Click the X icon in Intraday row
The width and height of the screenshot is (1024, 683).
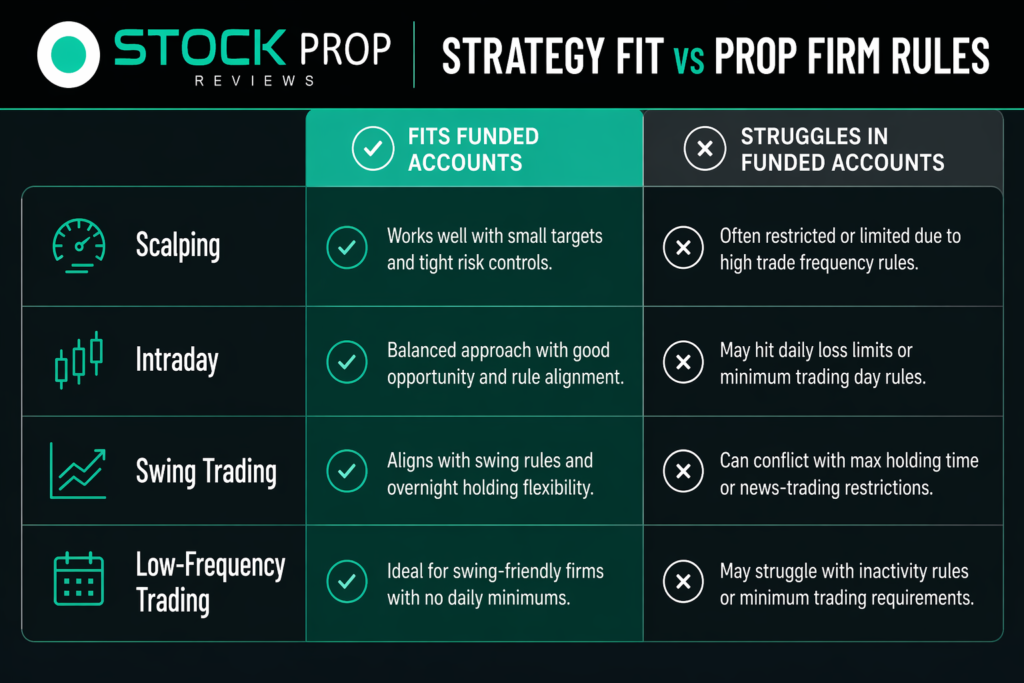coord(684,362)
